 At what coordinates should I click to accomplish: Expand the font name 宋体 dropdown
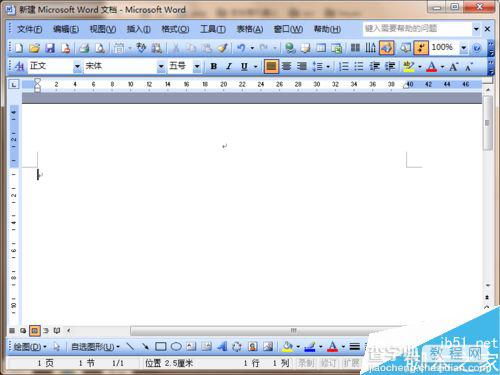[x=161, y=66]
